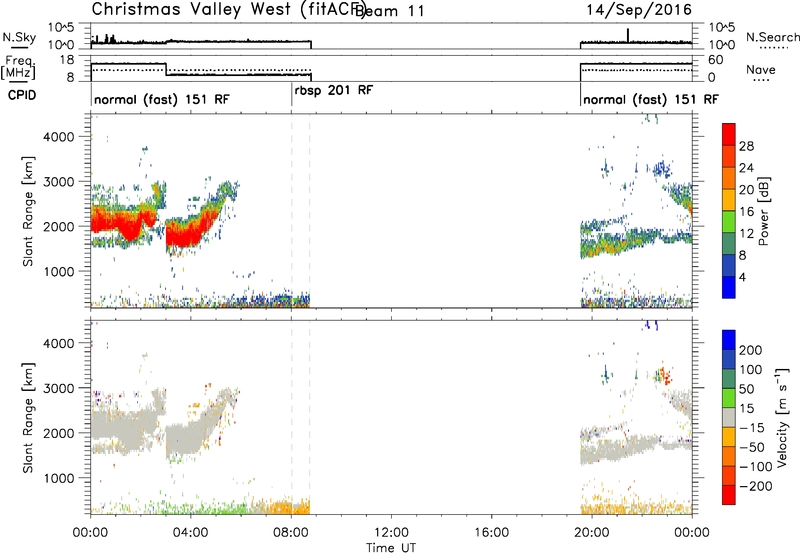Select the '4000' tick of the power panel
This screenshot has height=554, width=800.
point(58,137)
